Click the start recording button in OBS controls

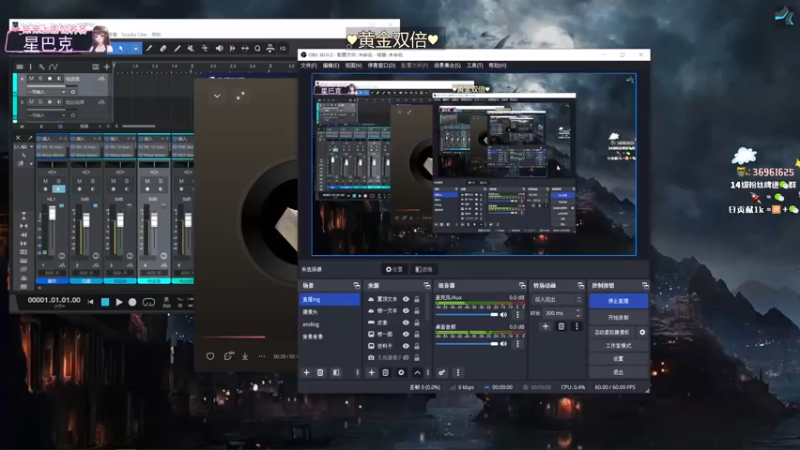618,317
